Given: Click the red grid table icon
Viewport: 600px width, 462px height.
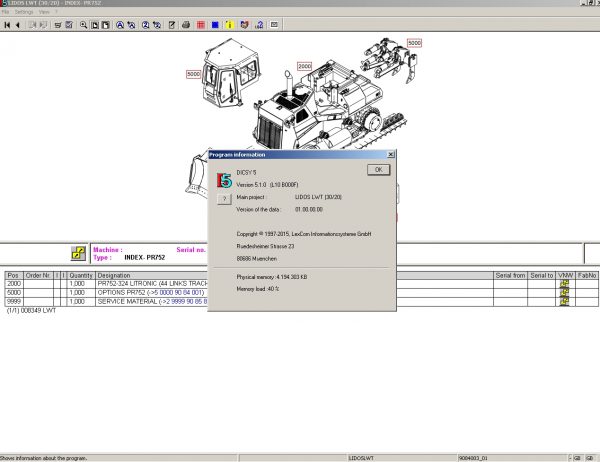Looking at the screenshot, I should coord(201,25).
